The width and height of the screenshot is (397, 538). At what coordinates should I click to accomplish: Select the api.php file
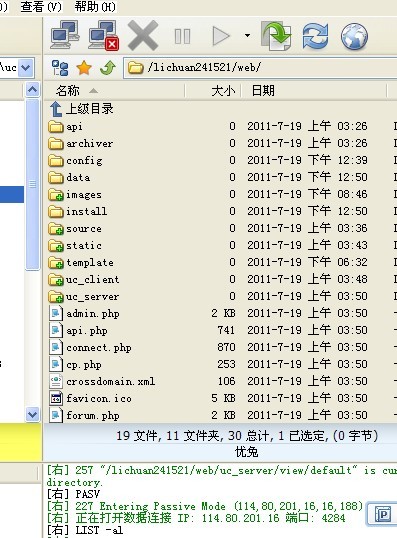pos(78,331)
